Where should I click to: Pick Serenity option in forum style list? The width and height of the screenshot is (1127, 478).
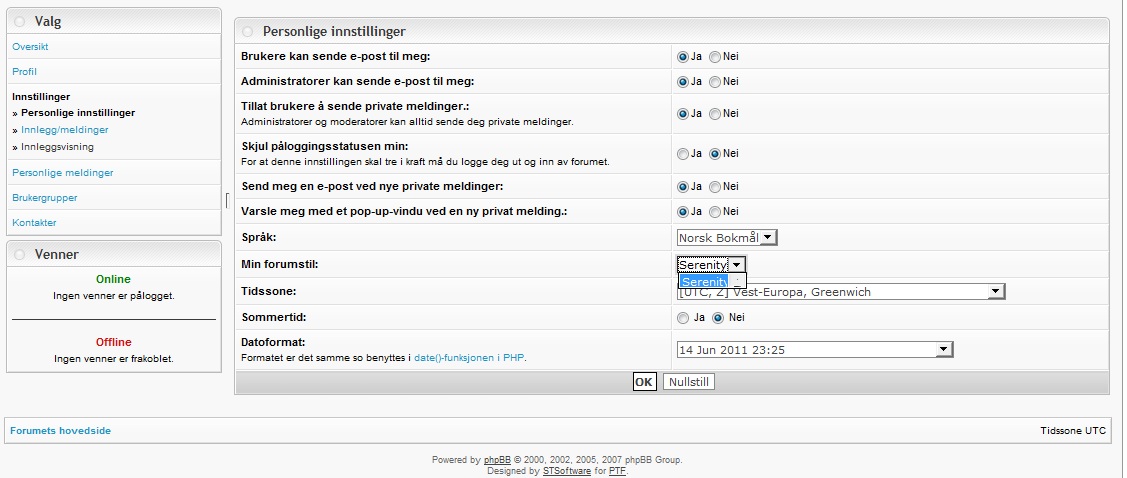(x=706, y=282)
